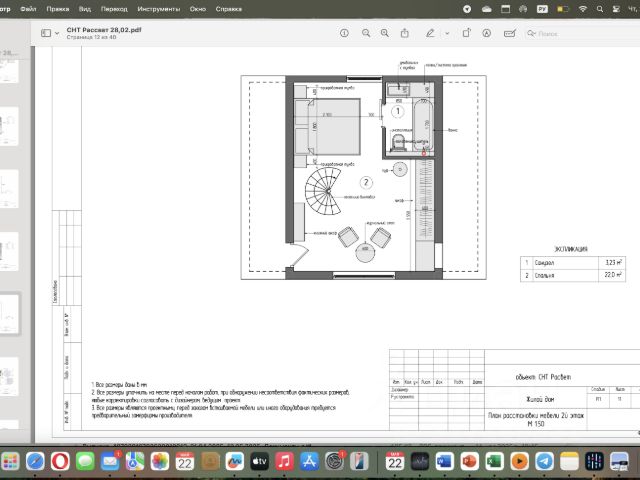
Task: Open App Store from the Dock
Action: [309, 462]
